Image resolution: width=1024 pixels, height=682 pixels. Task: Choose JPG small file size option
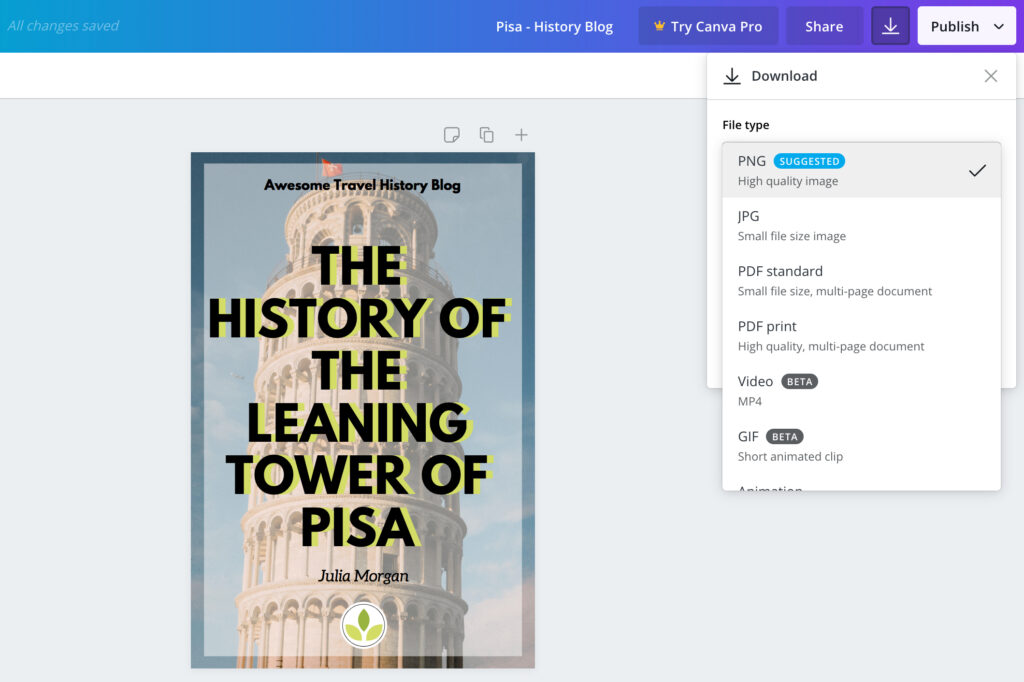tap(861, 225)
